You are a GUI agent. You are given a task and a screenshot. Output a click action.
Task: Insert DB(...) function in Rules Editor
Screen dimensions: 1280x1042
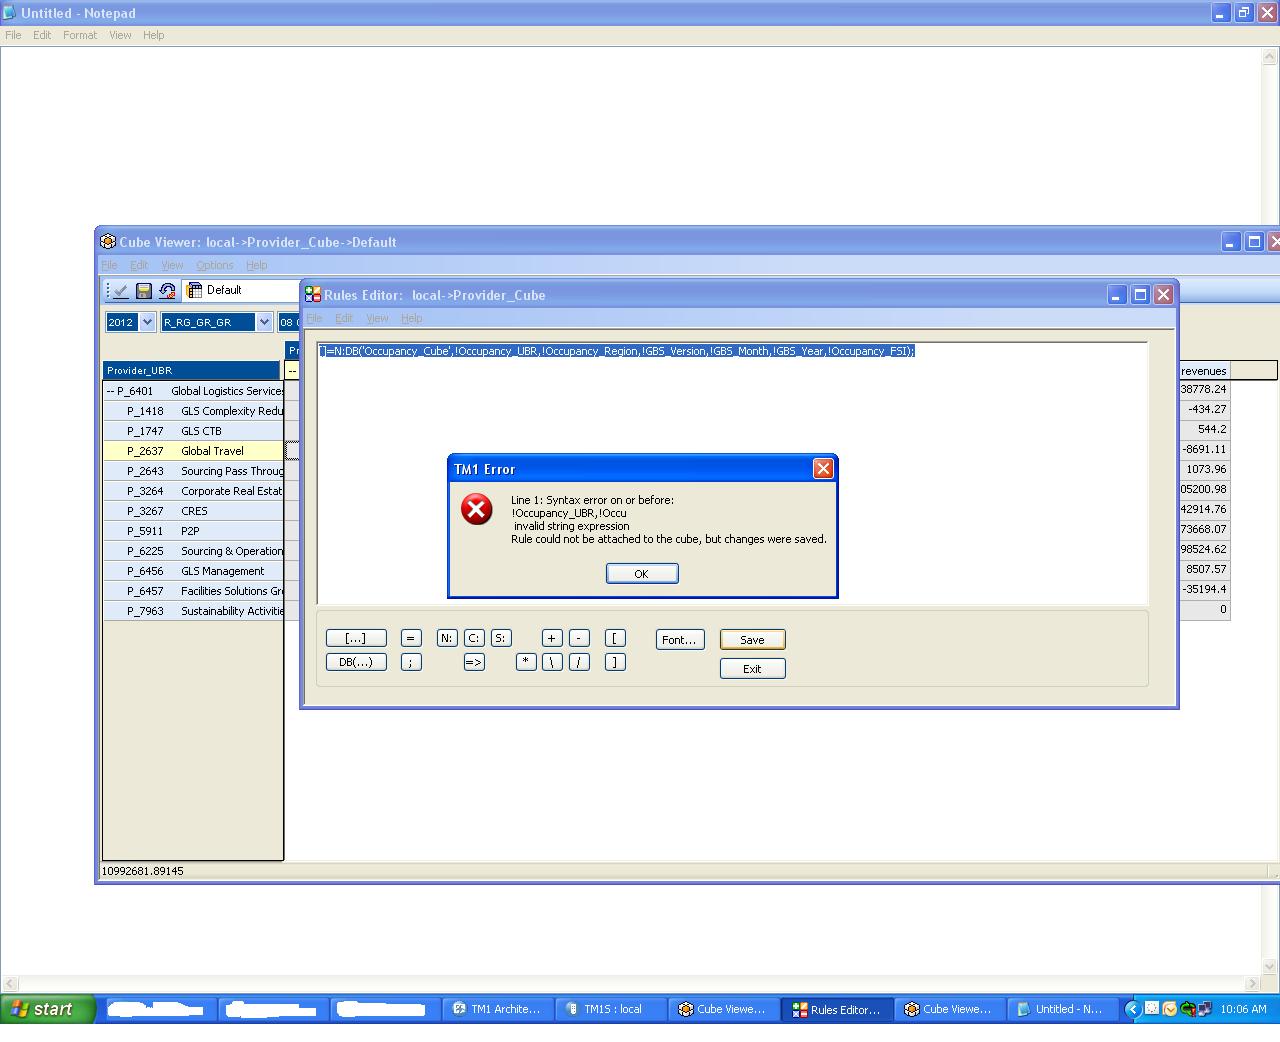(356, 662)
